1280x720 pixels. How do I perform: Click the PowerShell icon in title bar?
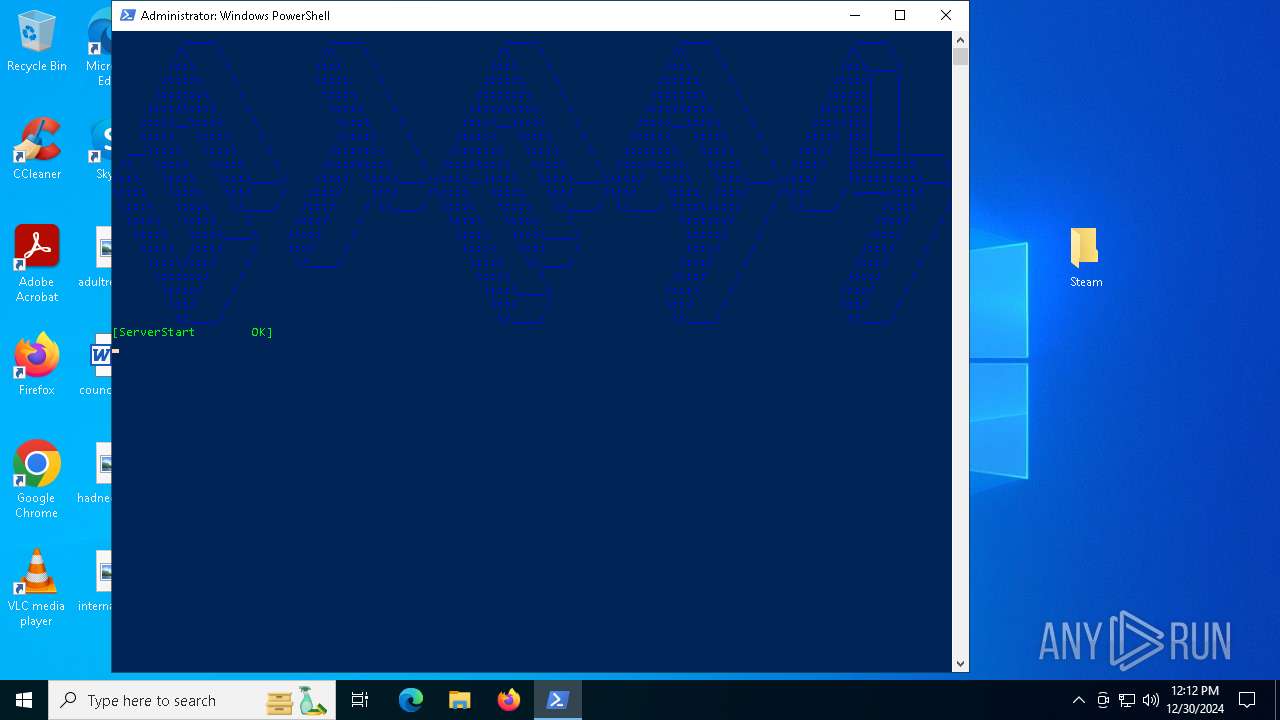(127, 15)
